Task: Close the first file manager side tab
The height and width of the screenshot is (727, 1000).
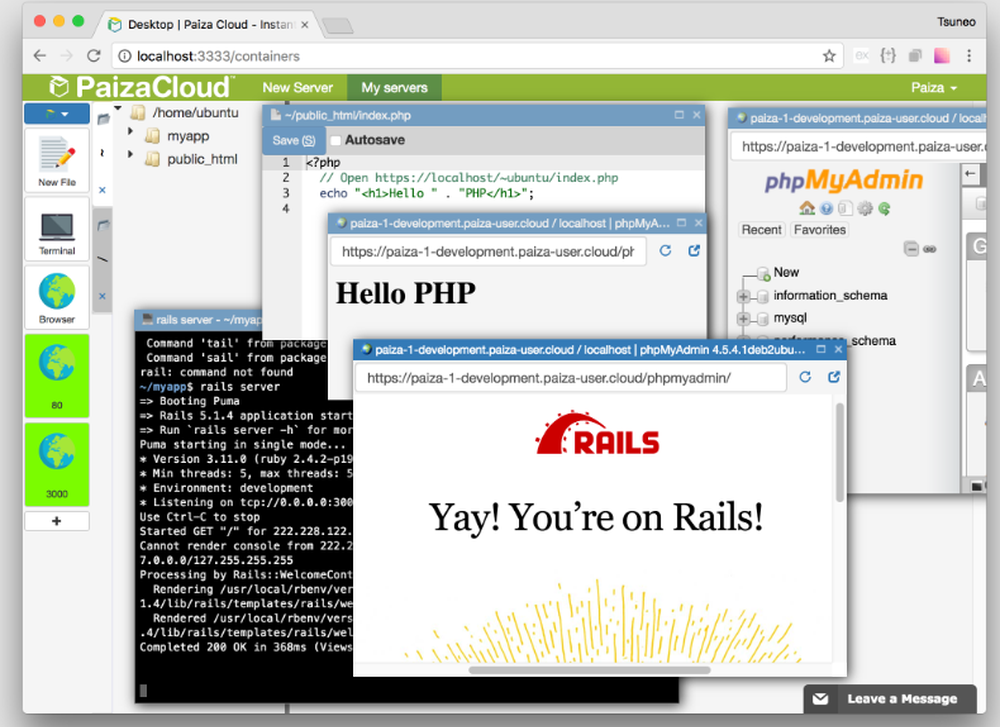Action: (x=102, y=190)
